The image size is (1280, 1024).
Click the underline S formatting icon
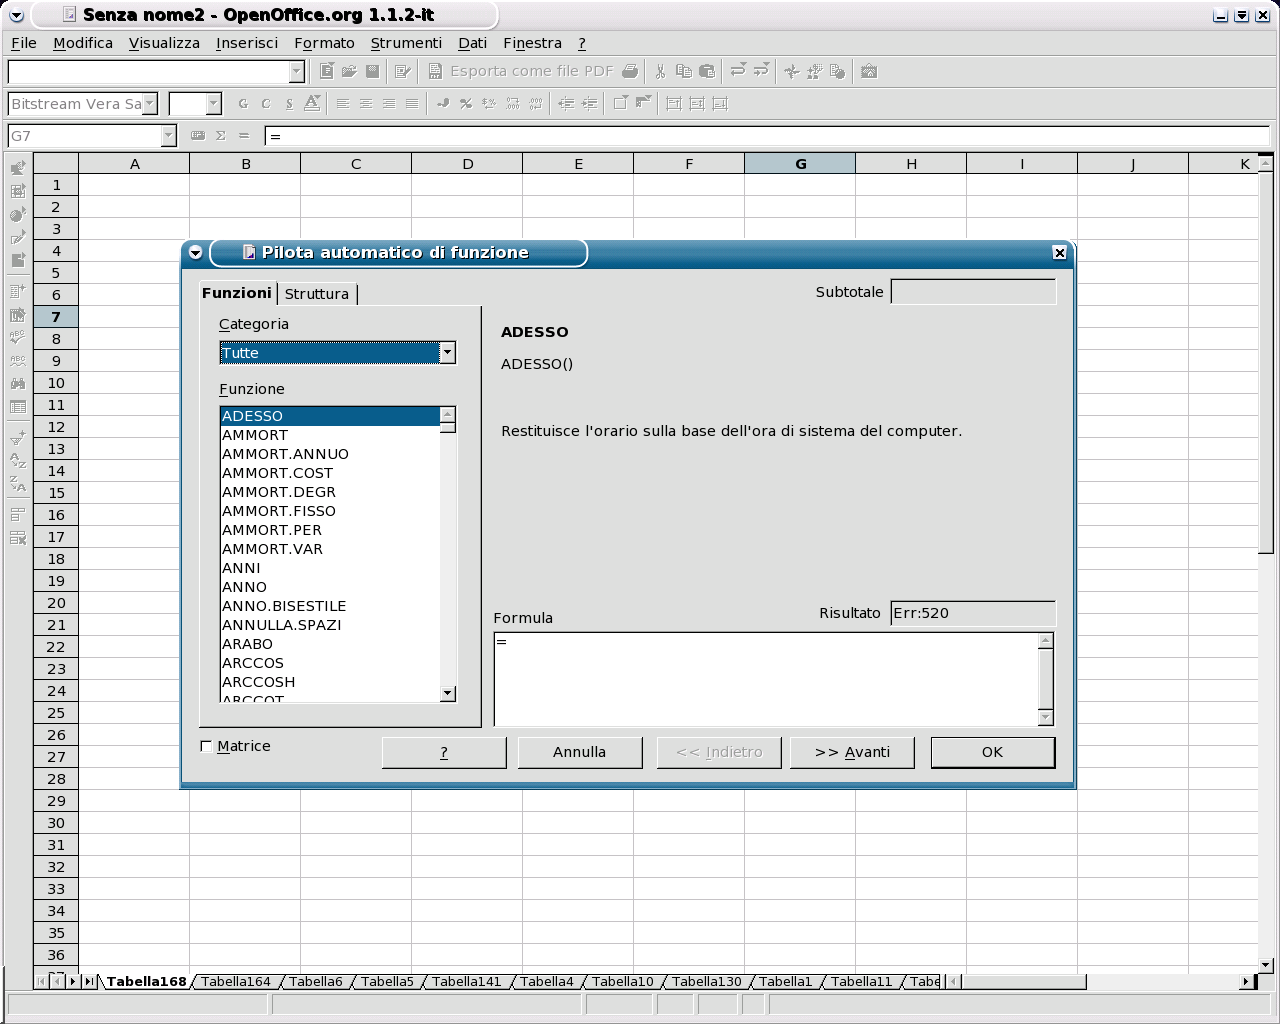pos(289,103)
